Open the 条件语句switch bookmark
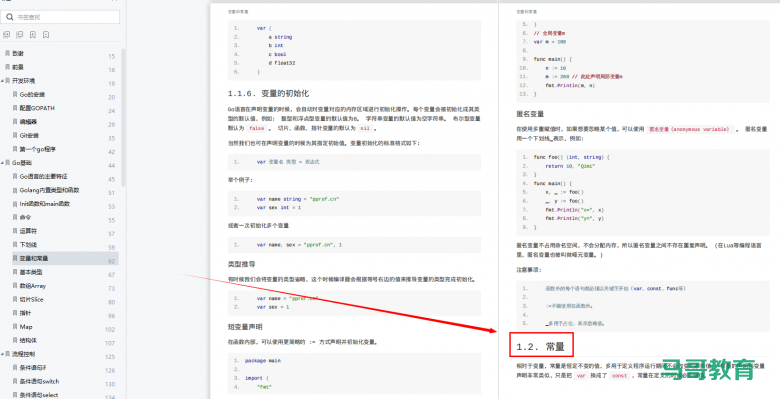 click(x=39, y=382)
